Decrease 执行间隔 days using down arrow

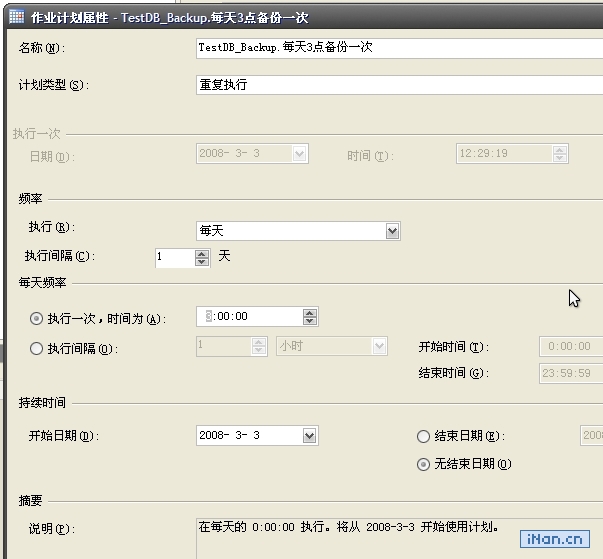(x=202, y=262)
